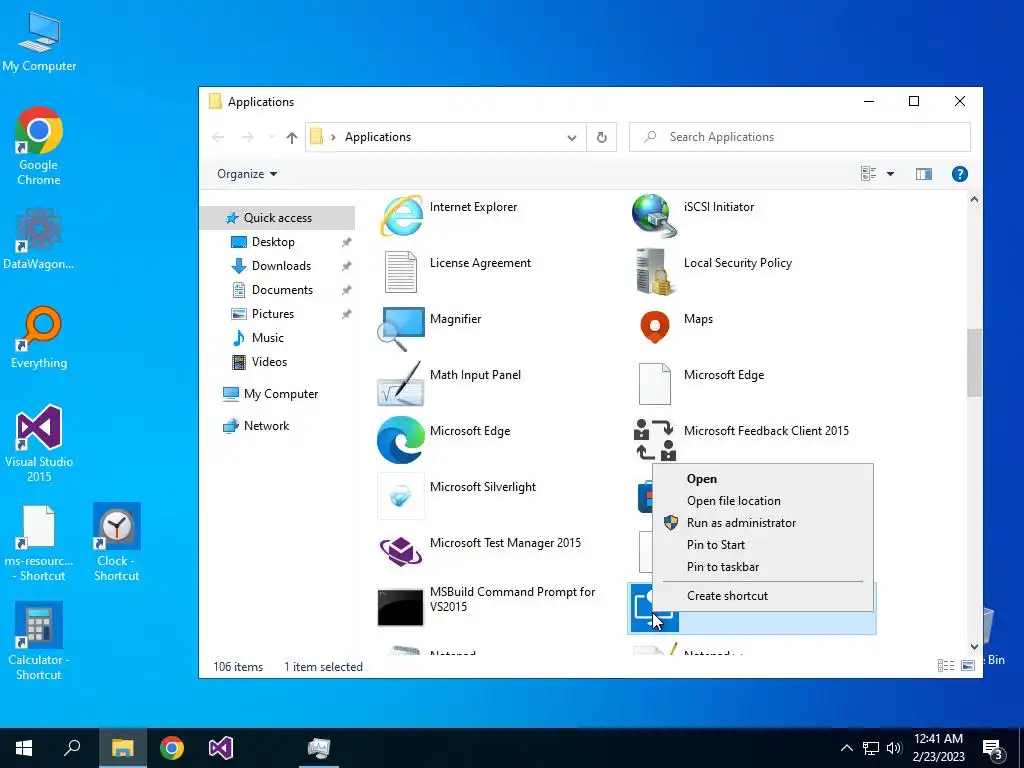Image resolution: width=1024 pixels, height=768 pixels.
Task: Choose Open in the context menu
Action: click(x=763, y=479)
